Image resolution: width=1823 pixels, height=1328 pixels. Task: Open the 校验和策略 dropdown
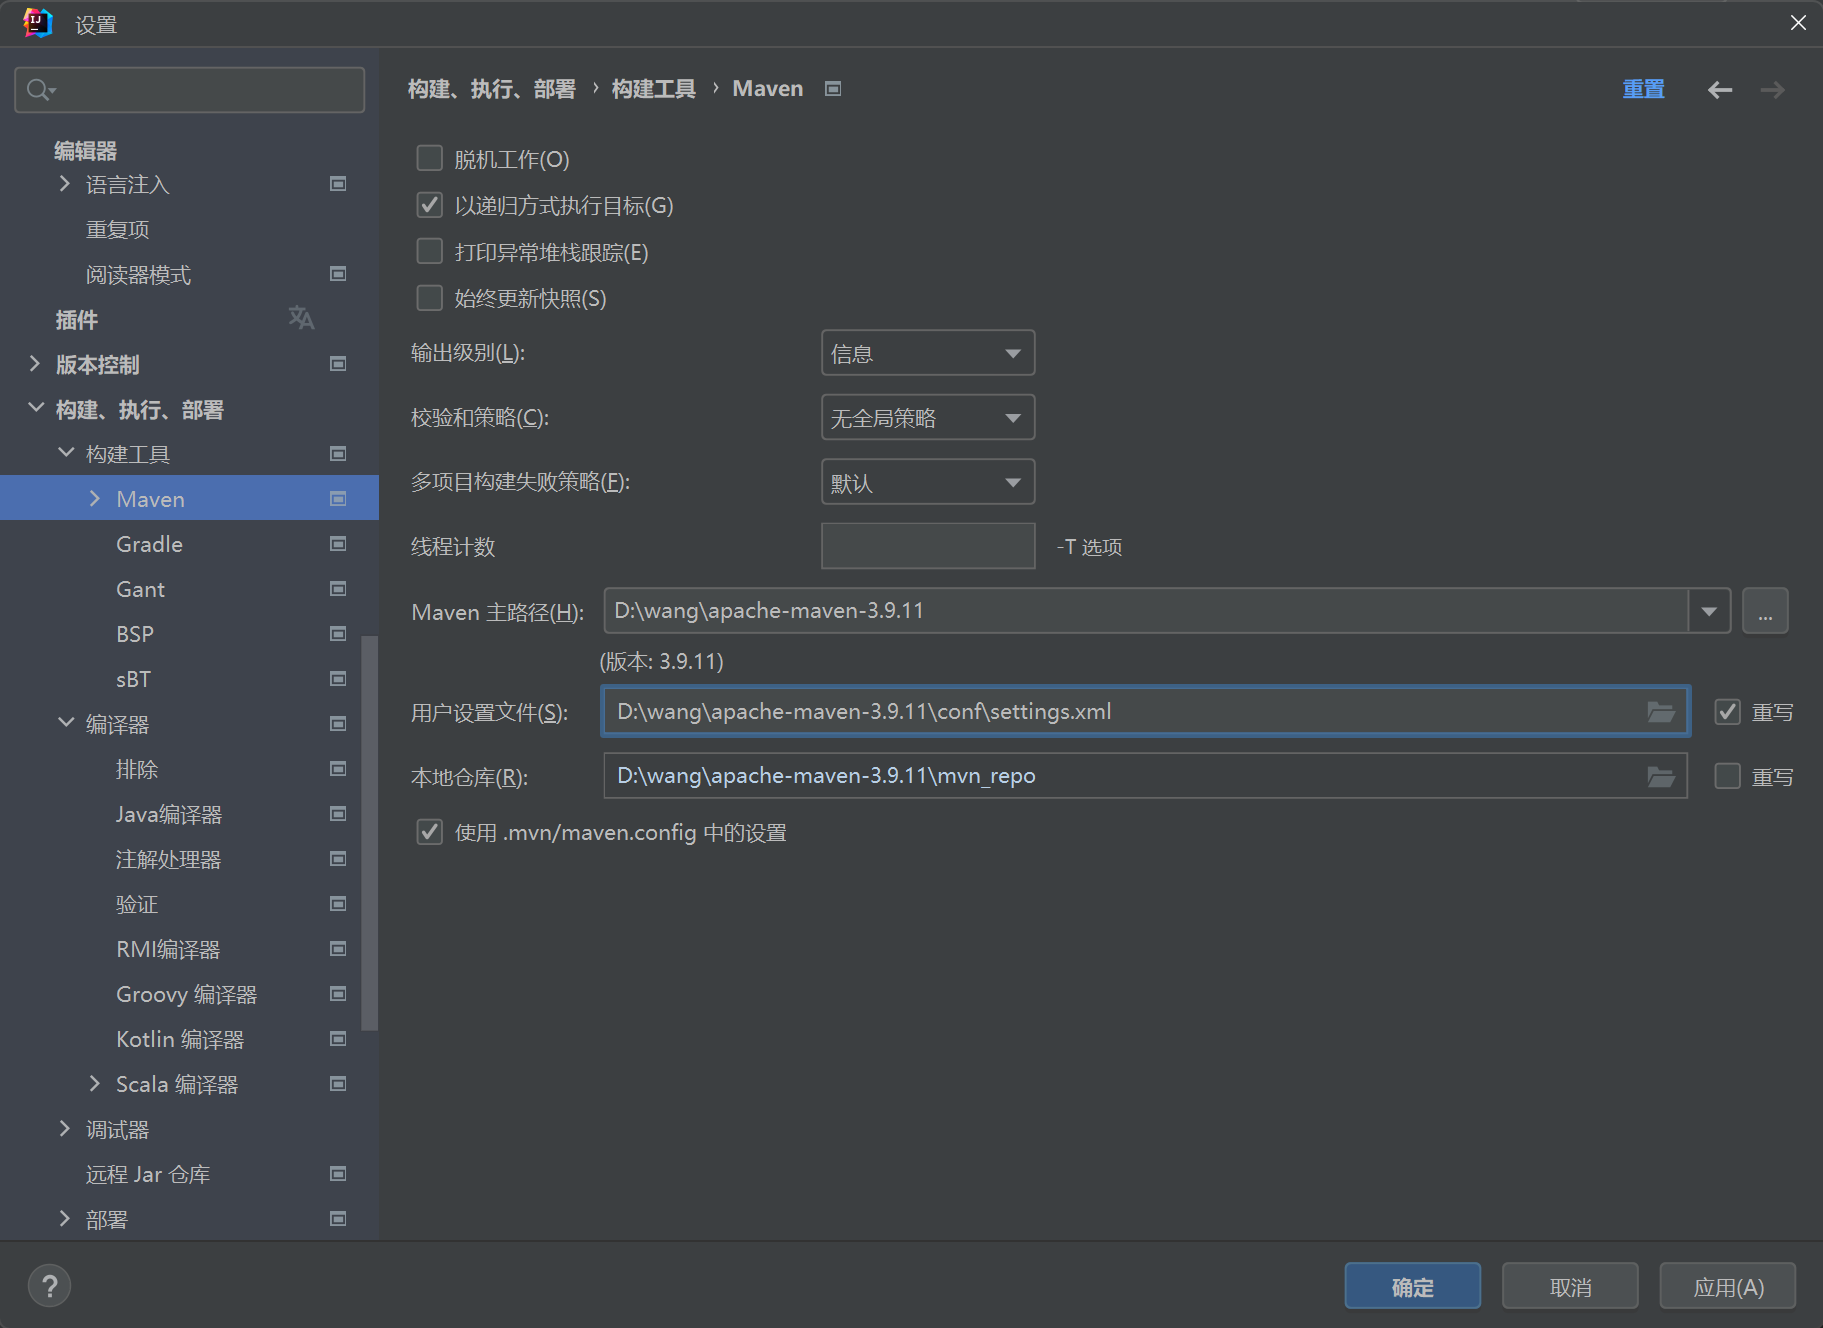pos(927,418)
